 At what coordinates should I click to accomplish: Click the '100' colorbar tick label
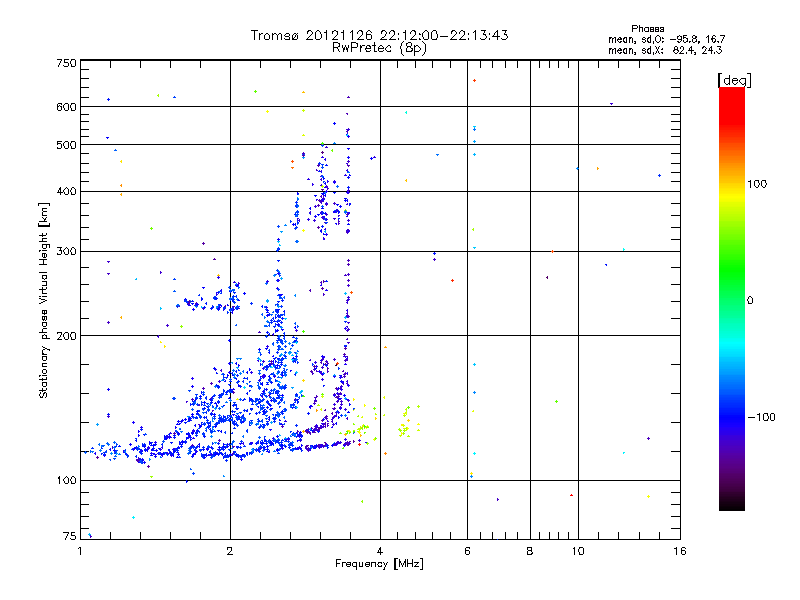[x=757, y=184]
